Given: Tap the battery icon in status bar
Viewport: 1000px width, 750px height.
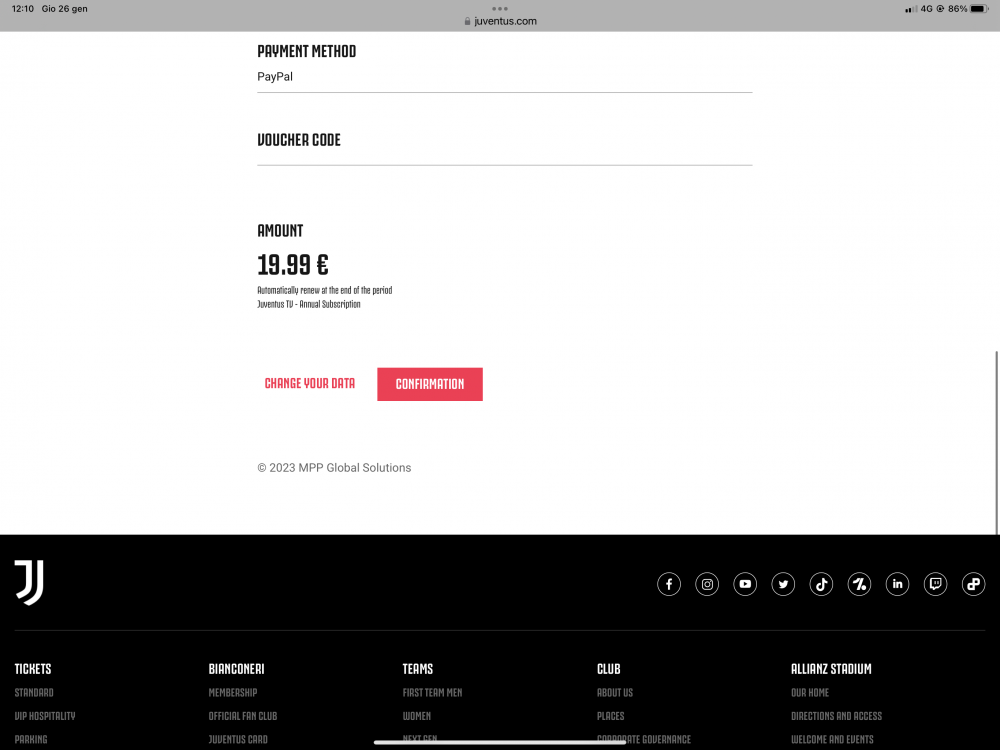Looking at the screenshot, I should [x=980, y=9].
